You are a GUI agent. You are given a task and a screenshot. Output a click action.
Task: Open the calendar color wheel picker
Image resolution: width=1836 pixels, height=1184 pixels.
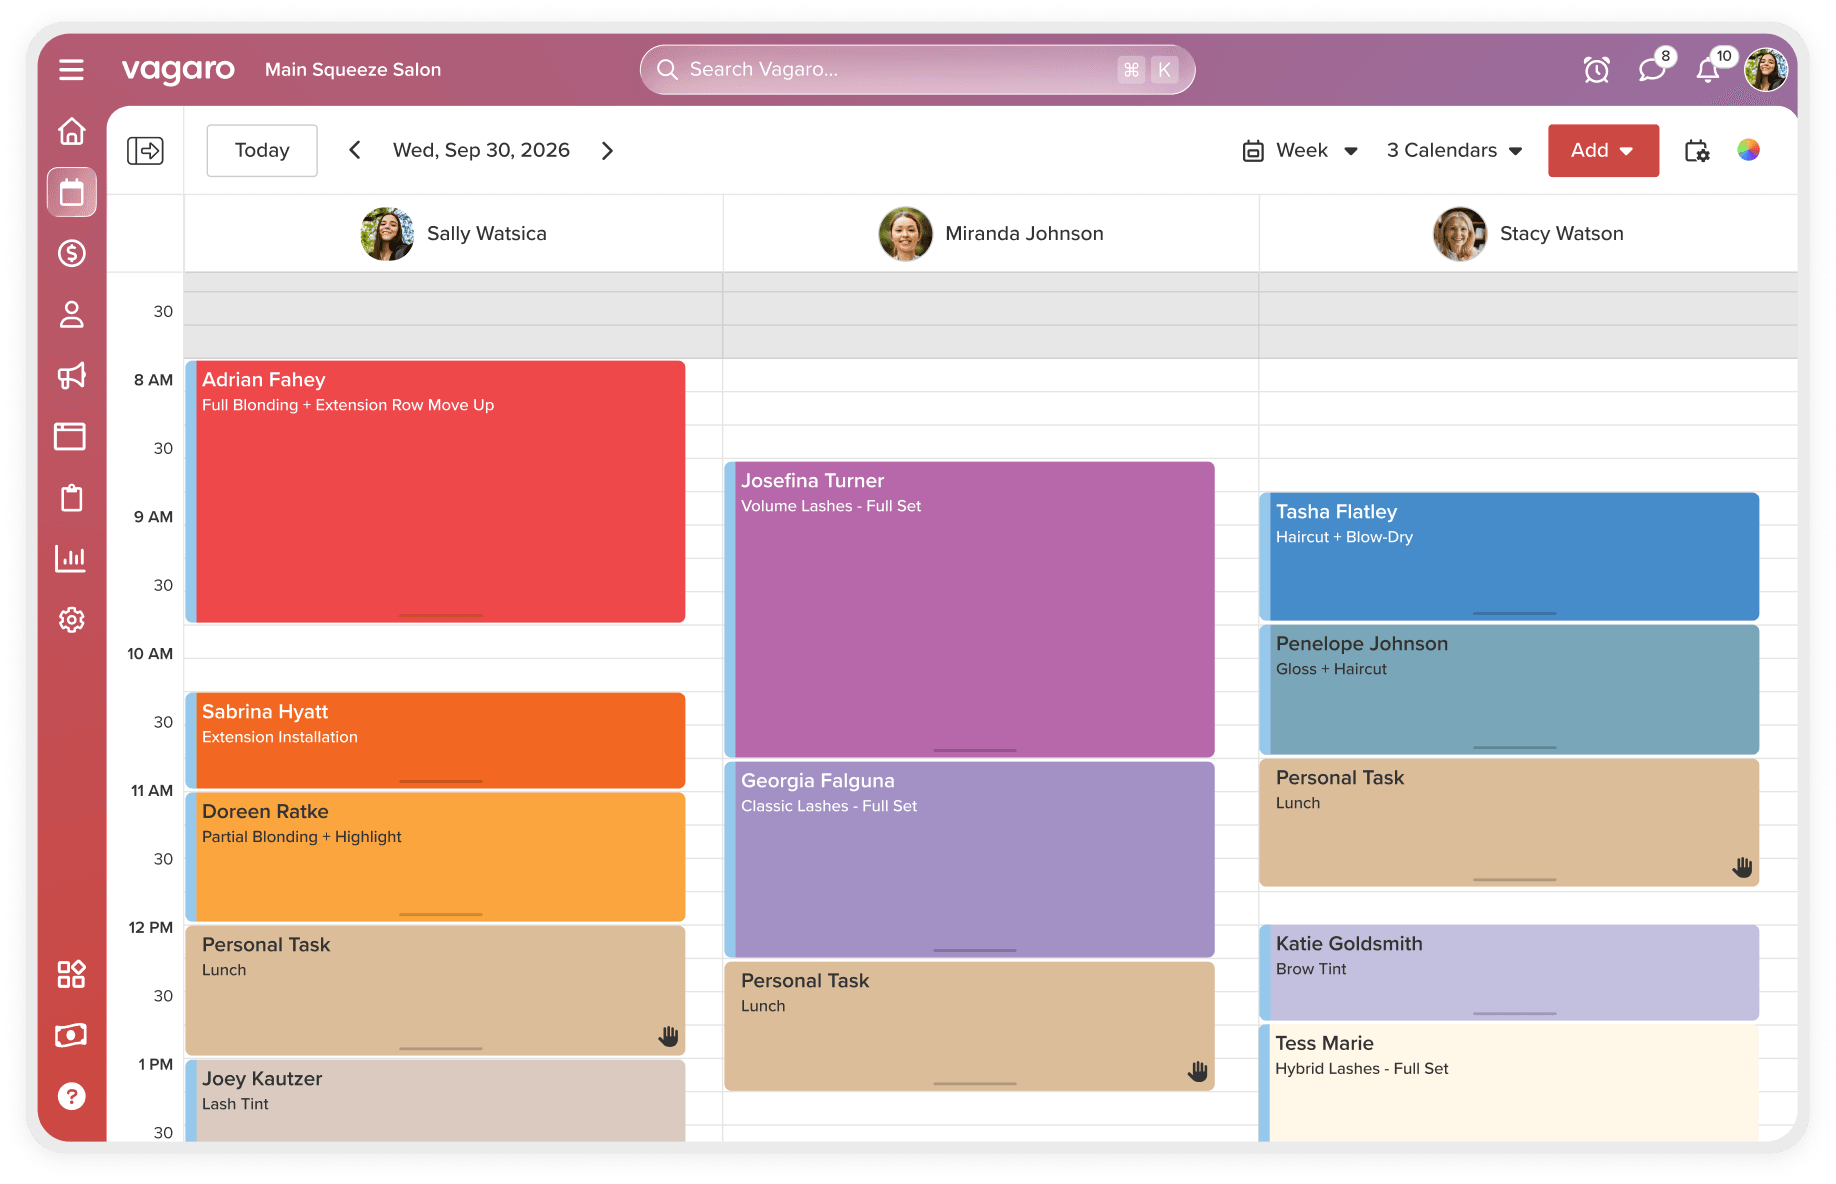pos(1748,151)
